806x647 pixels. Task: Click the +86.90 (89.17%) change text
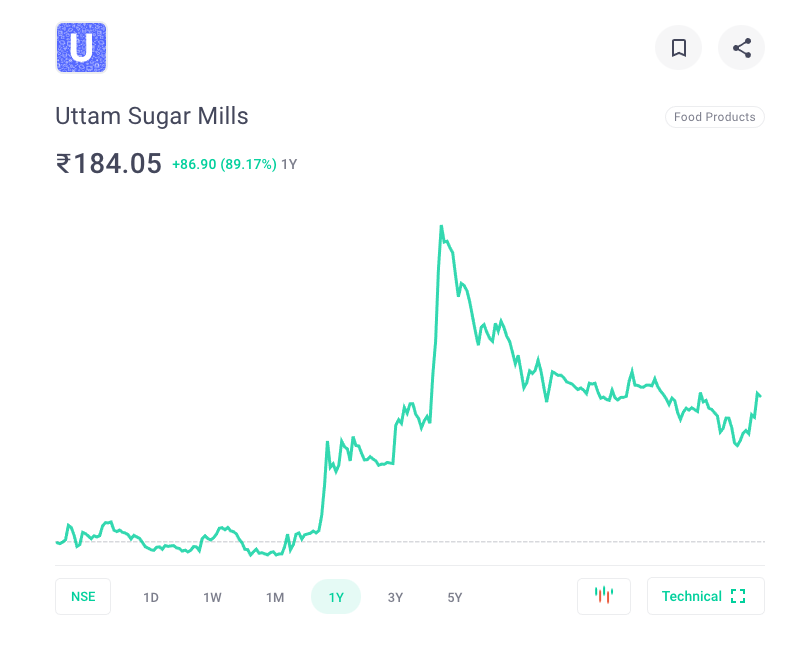[x=224, y=164]
